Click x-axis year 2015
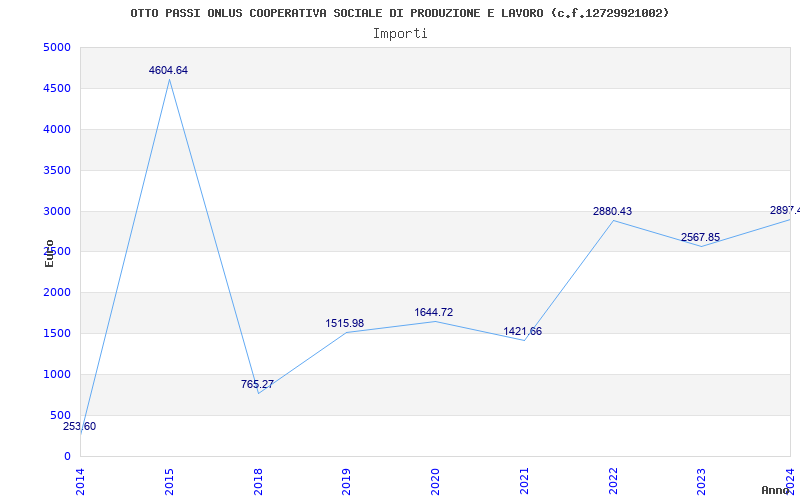 [169, 482]
